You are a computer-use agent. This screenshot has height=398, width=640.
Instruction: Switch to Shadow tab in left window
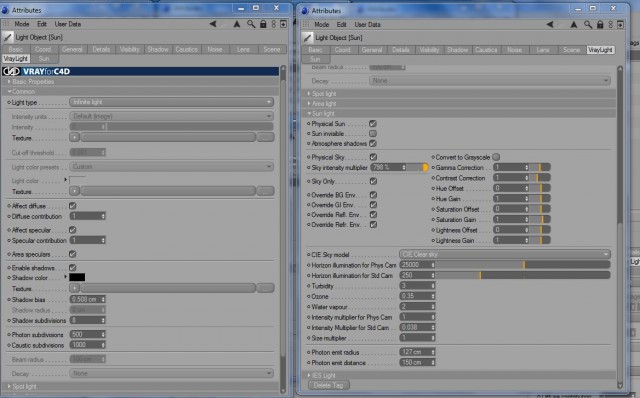(x=158, y=49)
